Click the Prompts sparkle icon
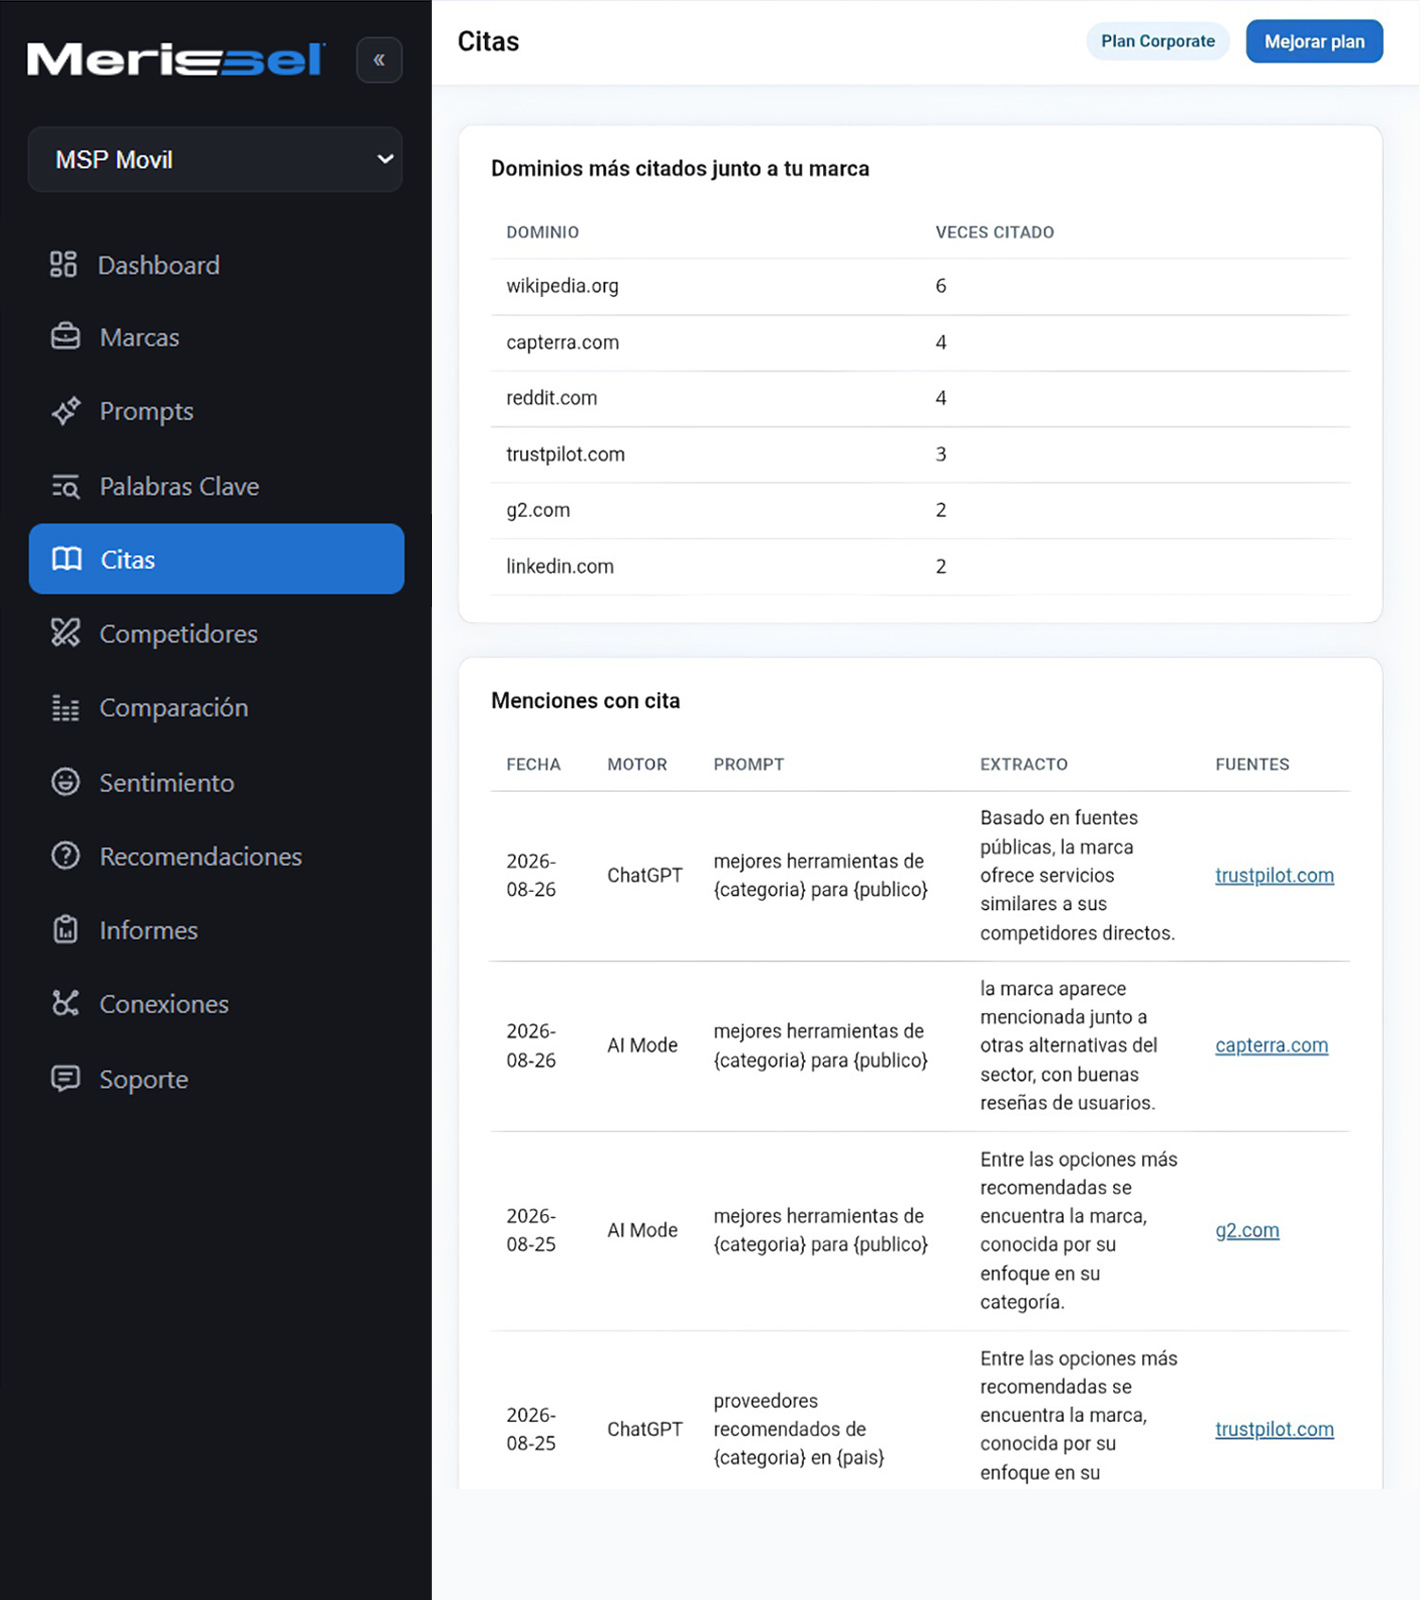 click(66, 411)
